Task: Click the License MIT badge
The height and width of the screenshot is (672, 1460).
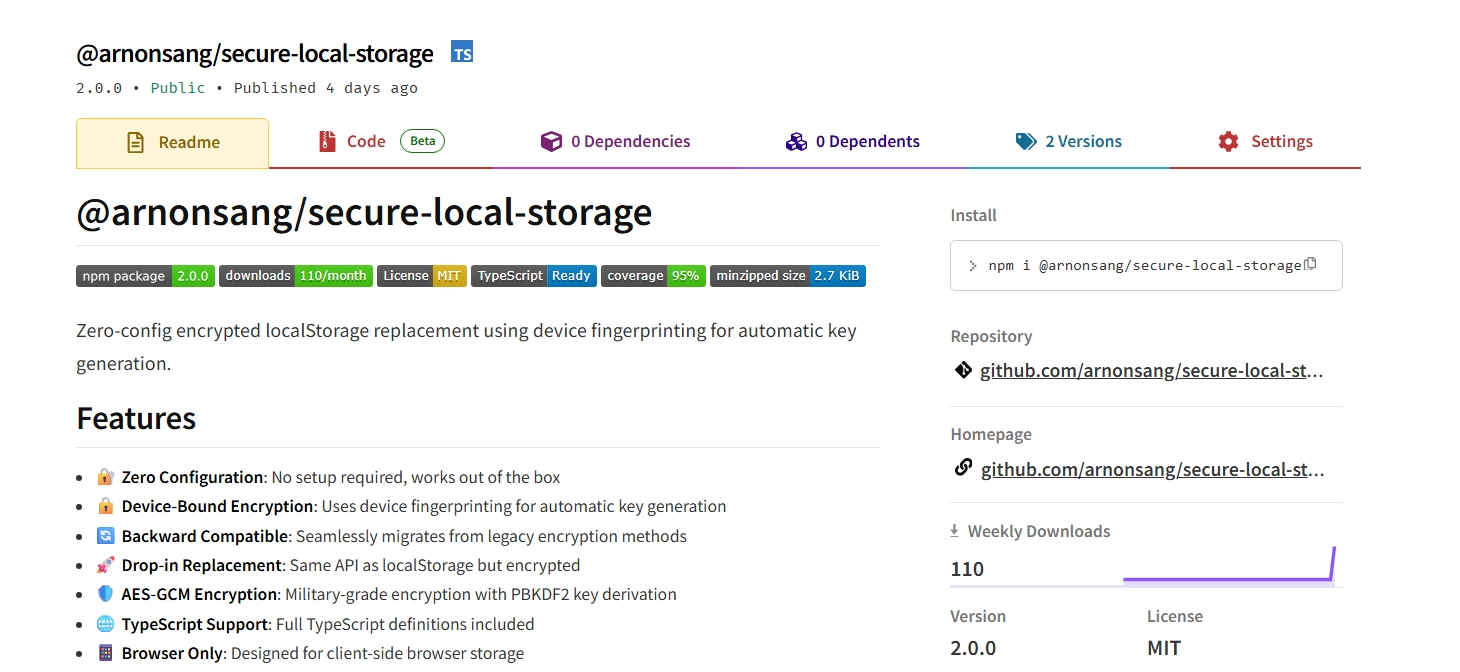Action: pos(422,276)
